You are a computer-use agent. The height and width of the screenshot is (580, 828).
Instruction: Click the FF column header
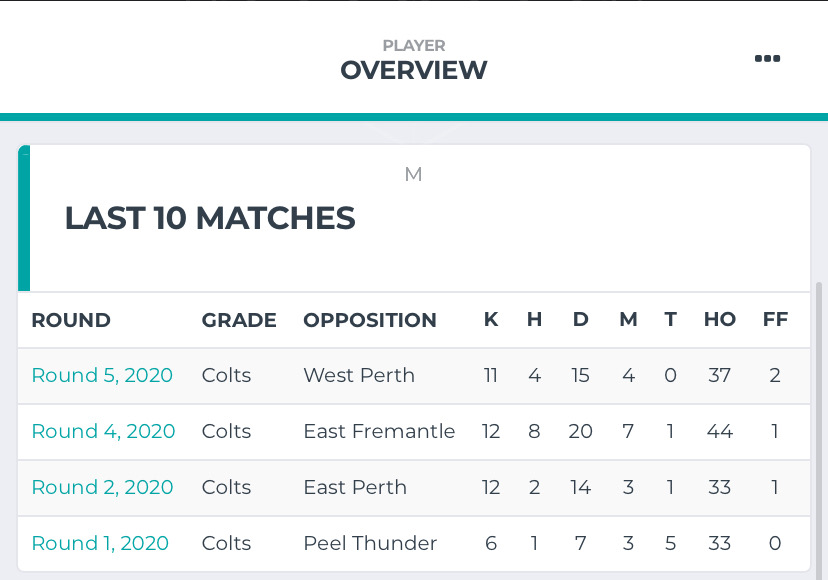pyautogui.click(x=775, y=320)
